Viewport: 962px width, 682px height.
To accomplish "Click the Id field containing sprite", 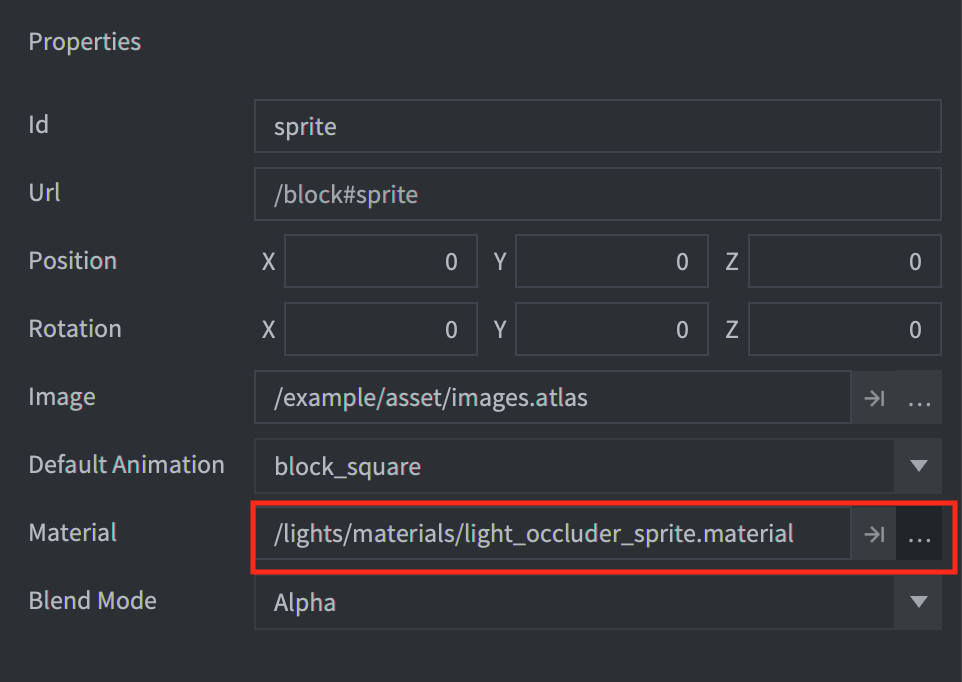I will click(598, 126).
